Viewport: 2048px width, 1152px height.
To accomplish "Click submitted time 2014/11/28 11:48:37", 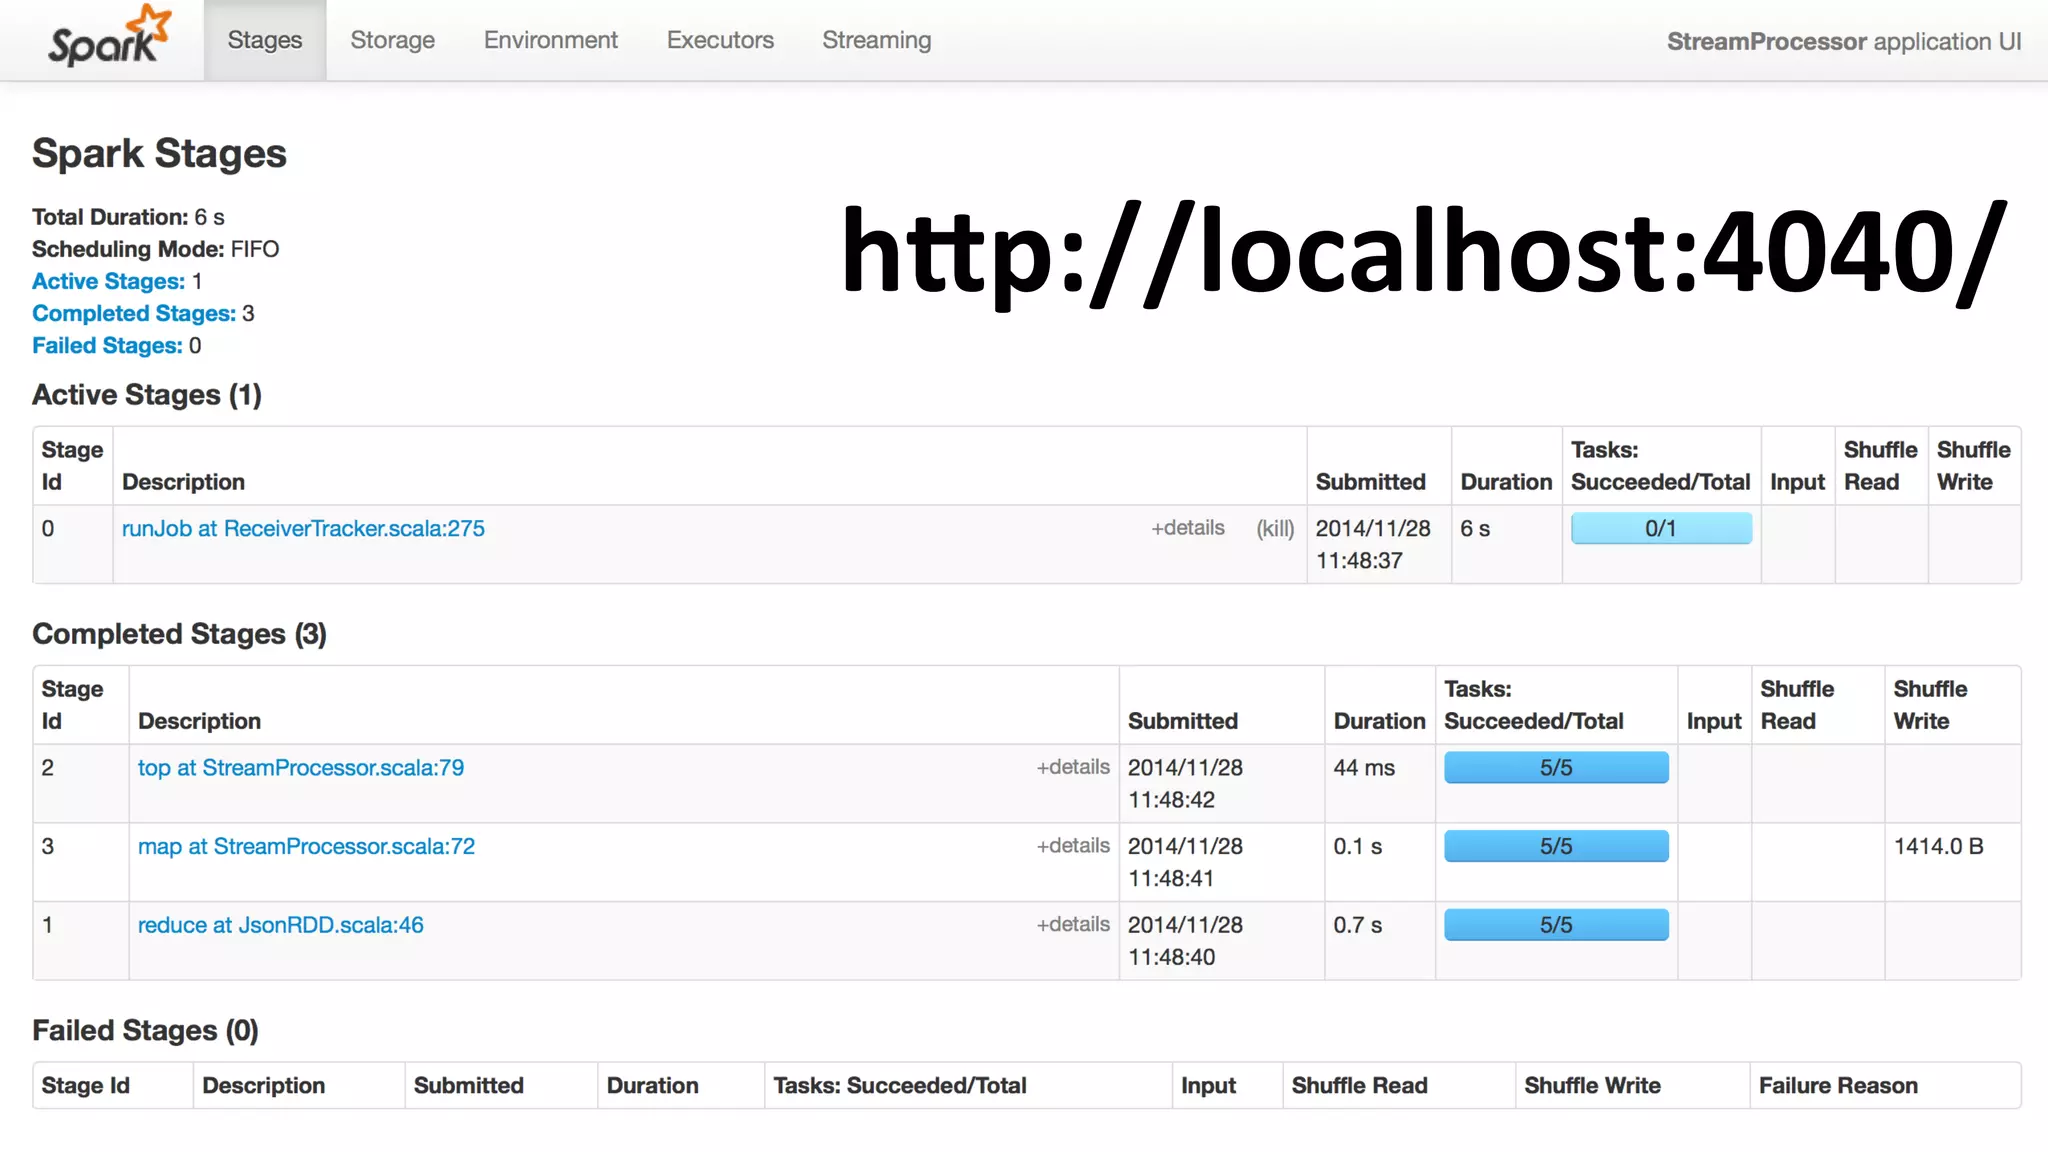I will pyautogui.click(x=1373, y=544).
